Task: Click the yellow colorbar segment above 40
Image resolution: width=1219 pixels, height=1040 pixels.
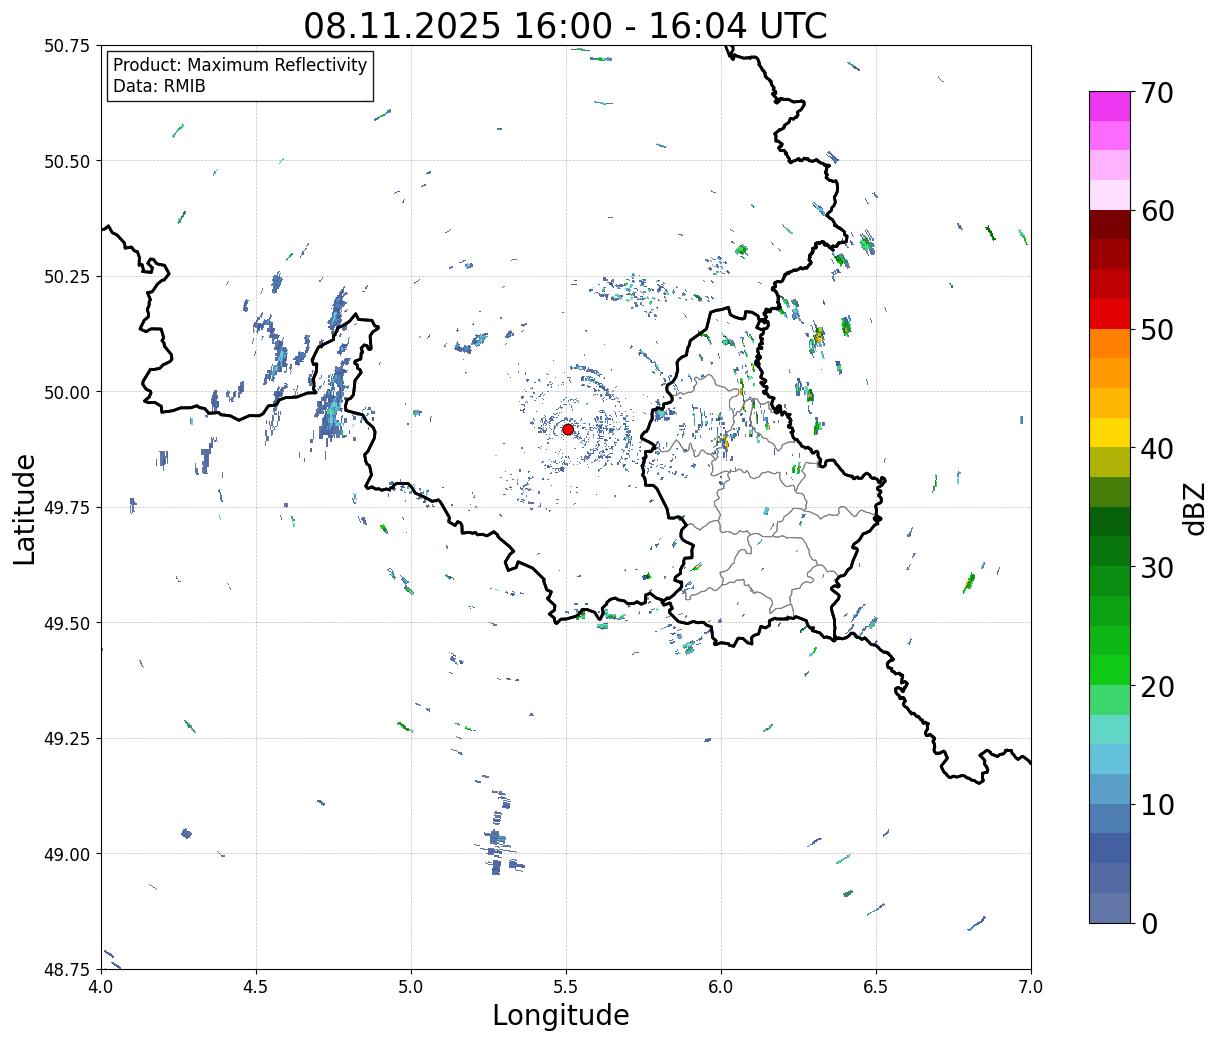Action: pos(1110,432)
